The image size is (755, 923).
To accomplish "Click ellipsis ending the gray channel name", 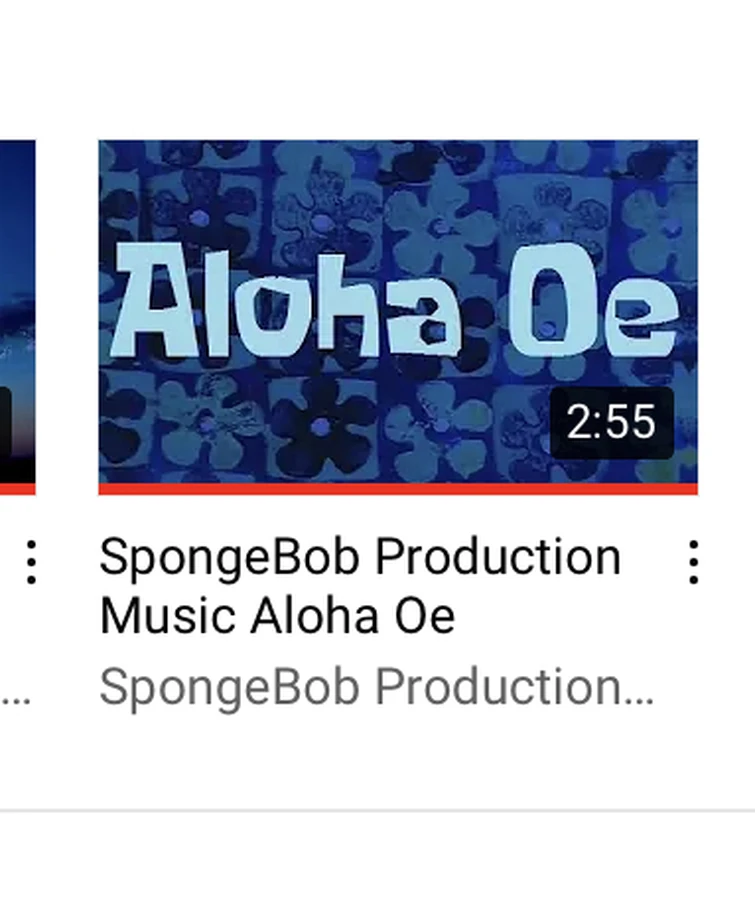I will 638,699.
